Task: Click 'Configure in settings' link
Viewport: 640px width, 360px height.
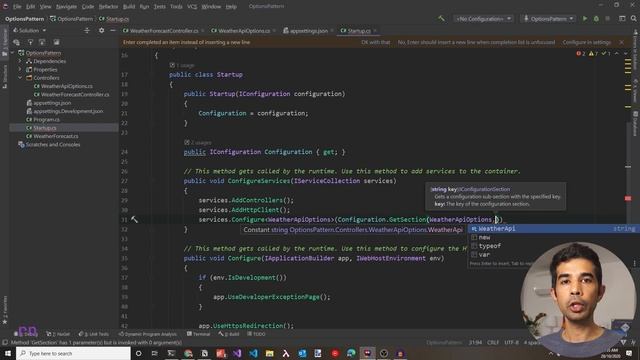Action: pos(587,42)
